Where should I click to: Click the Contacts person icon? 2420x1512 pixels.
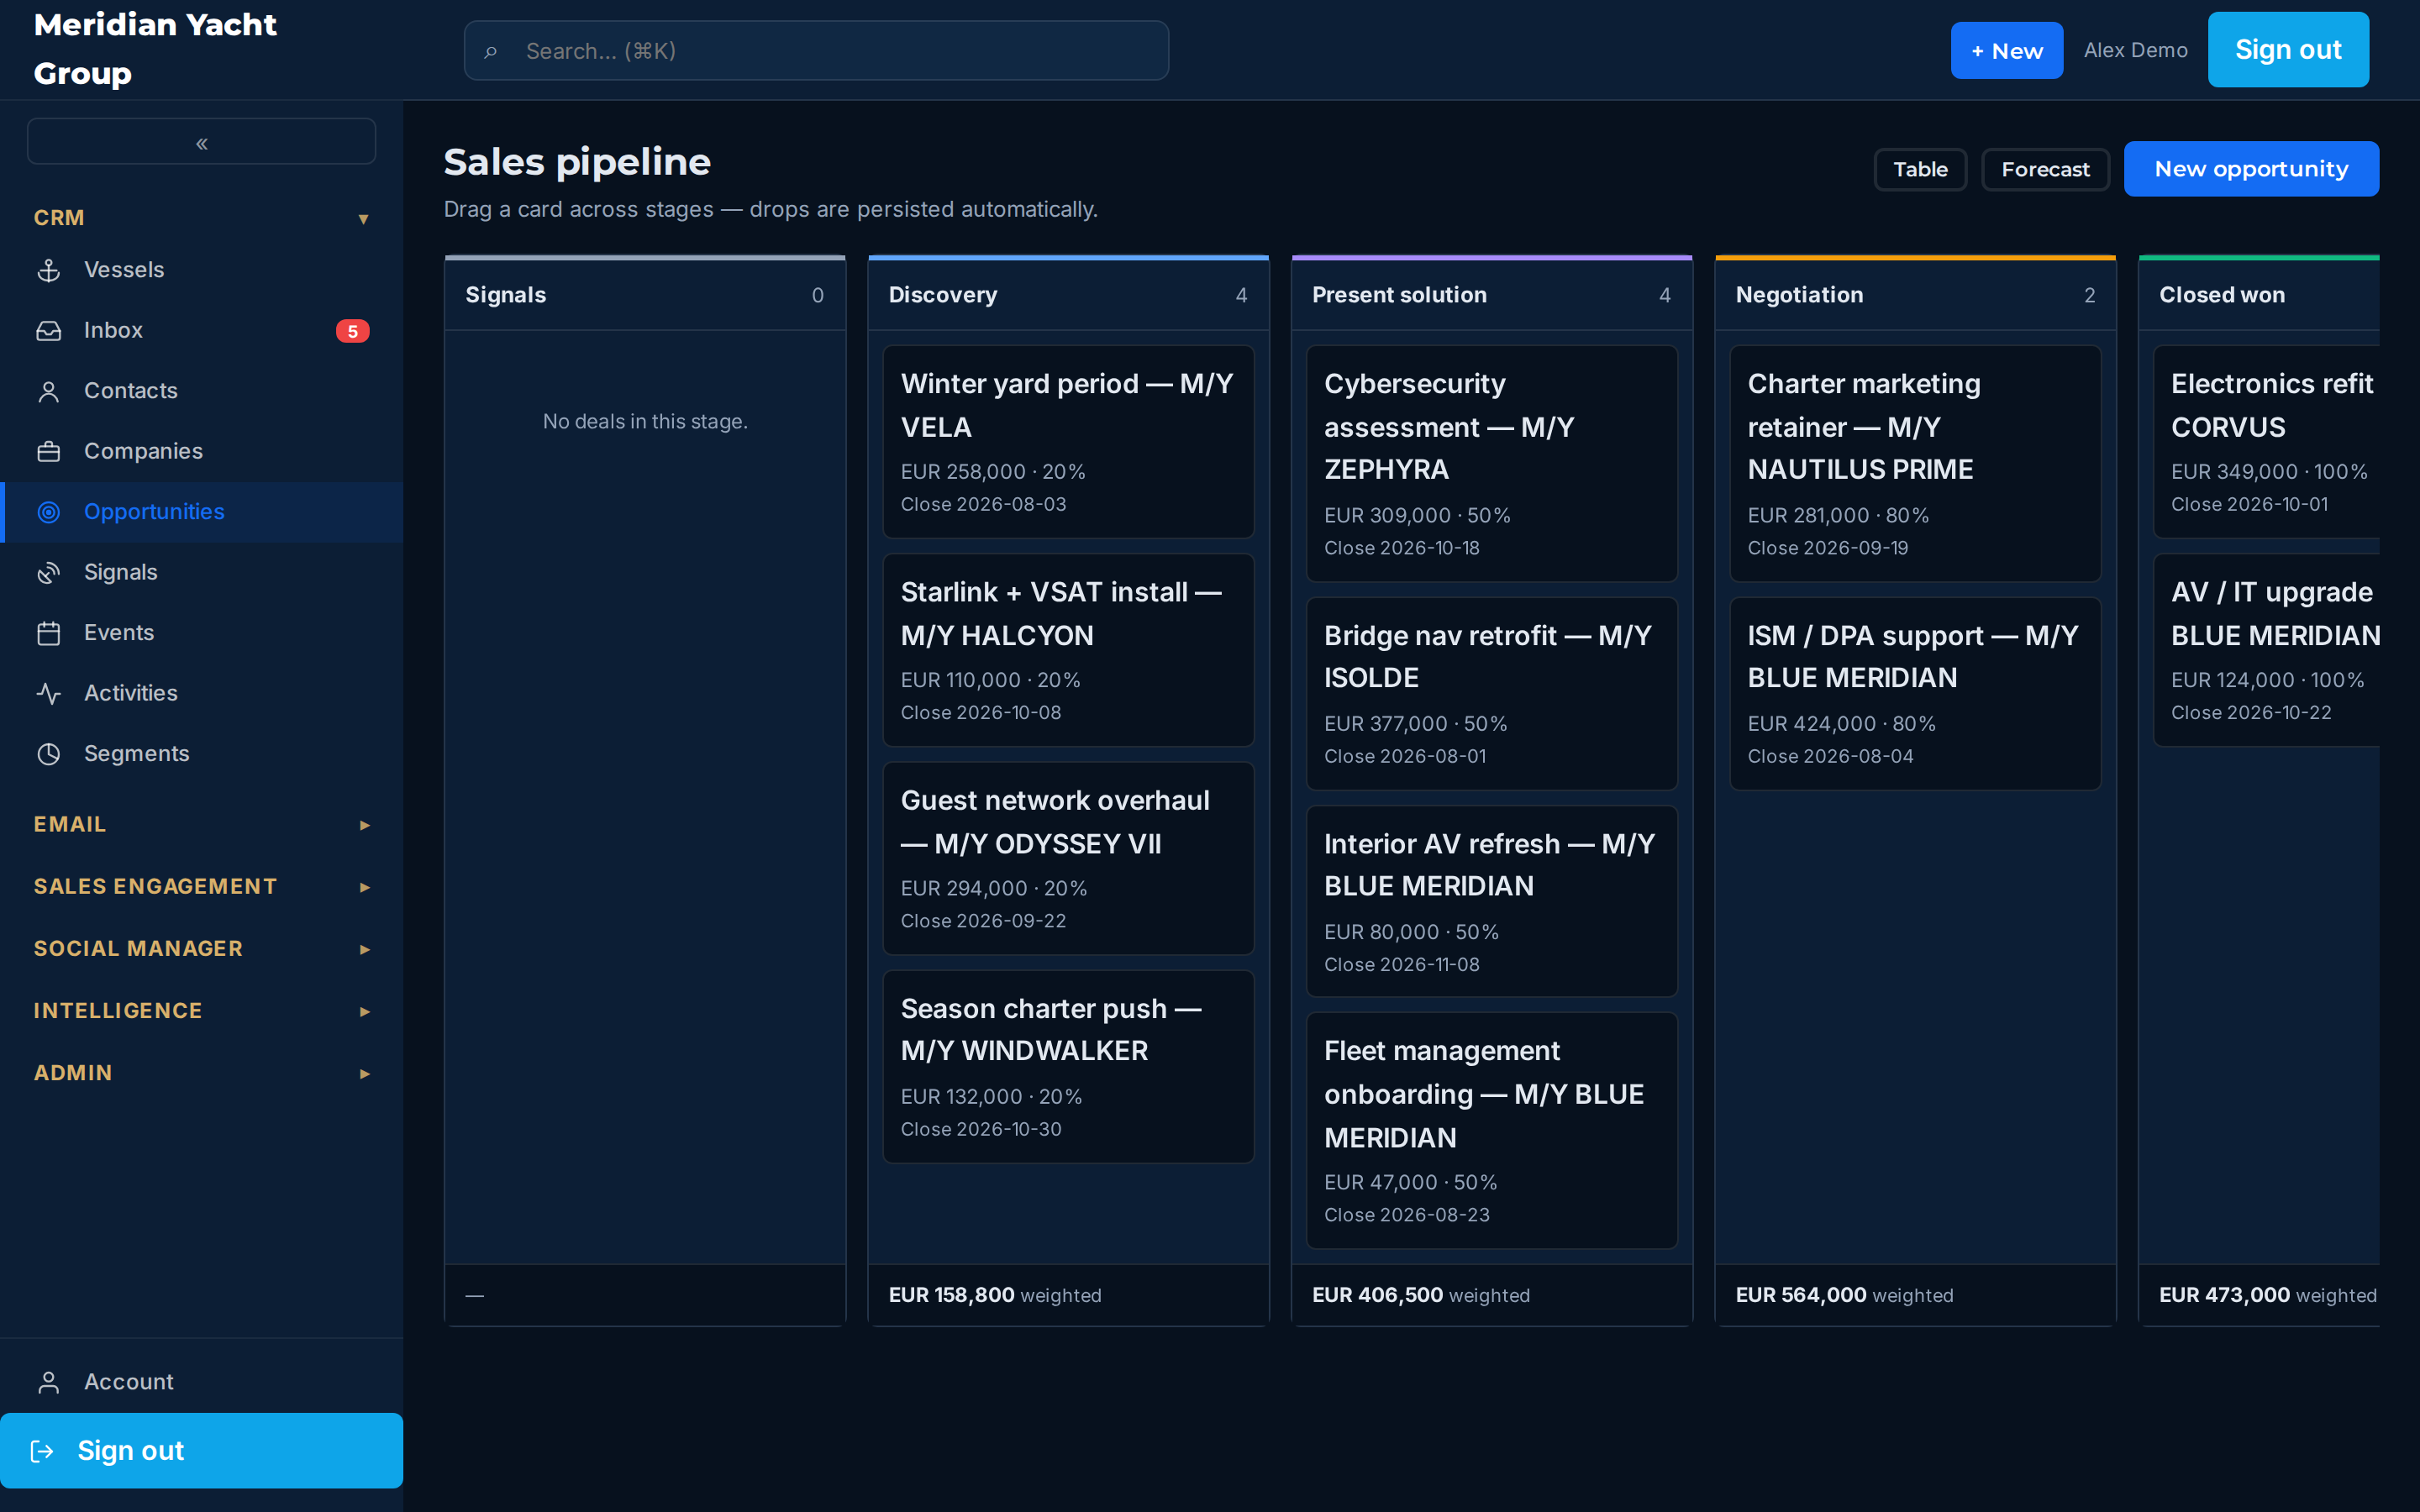pyautogui.click(x=49, y=391)
